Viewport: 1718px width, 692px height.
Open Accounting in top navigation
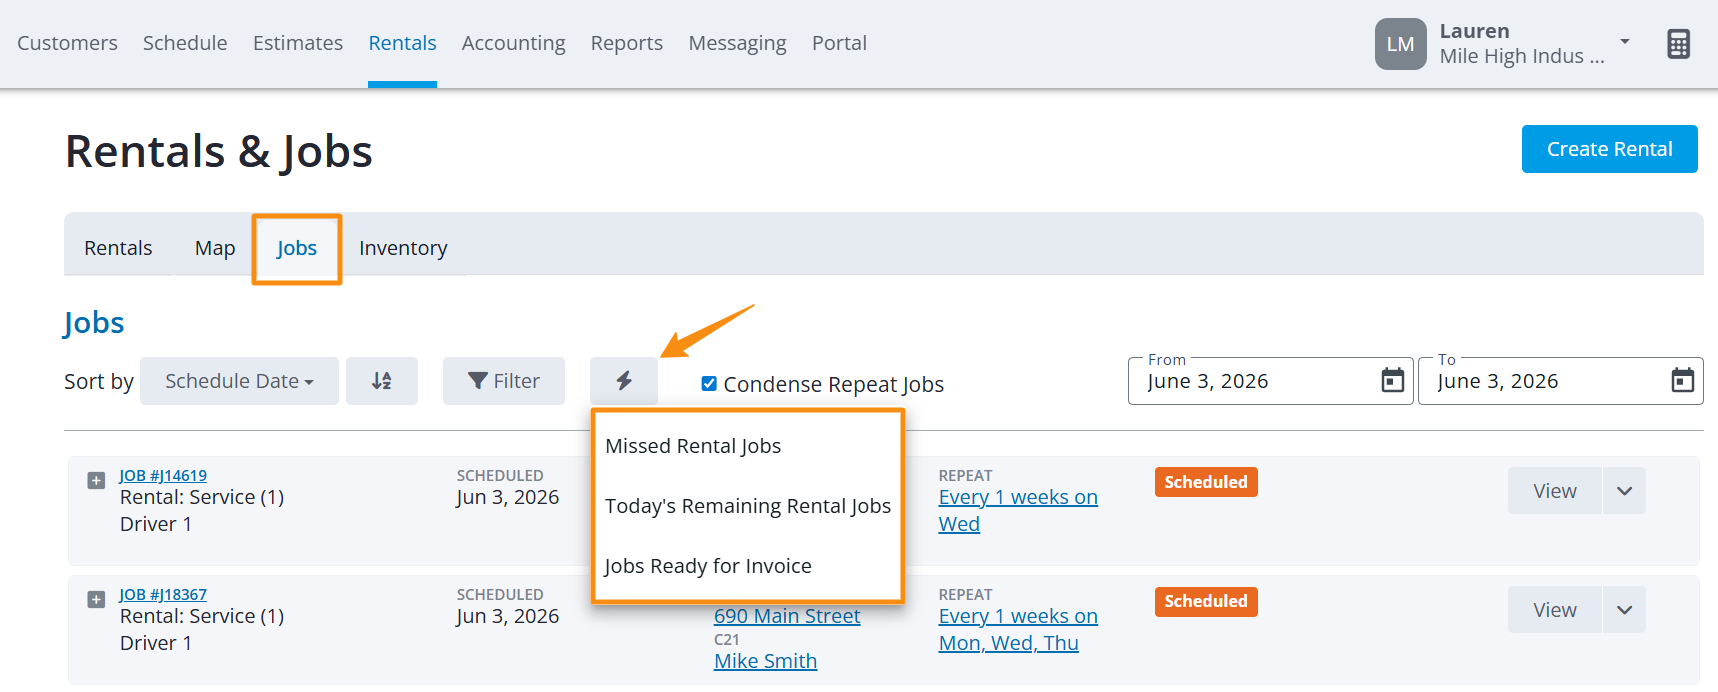[x=513, y=43]
